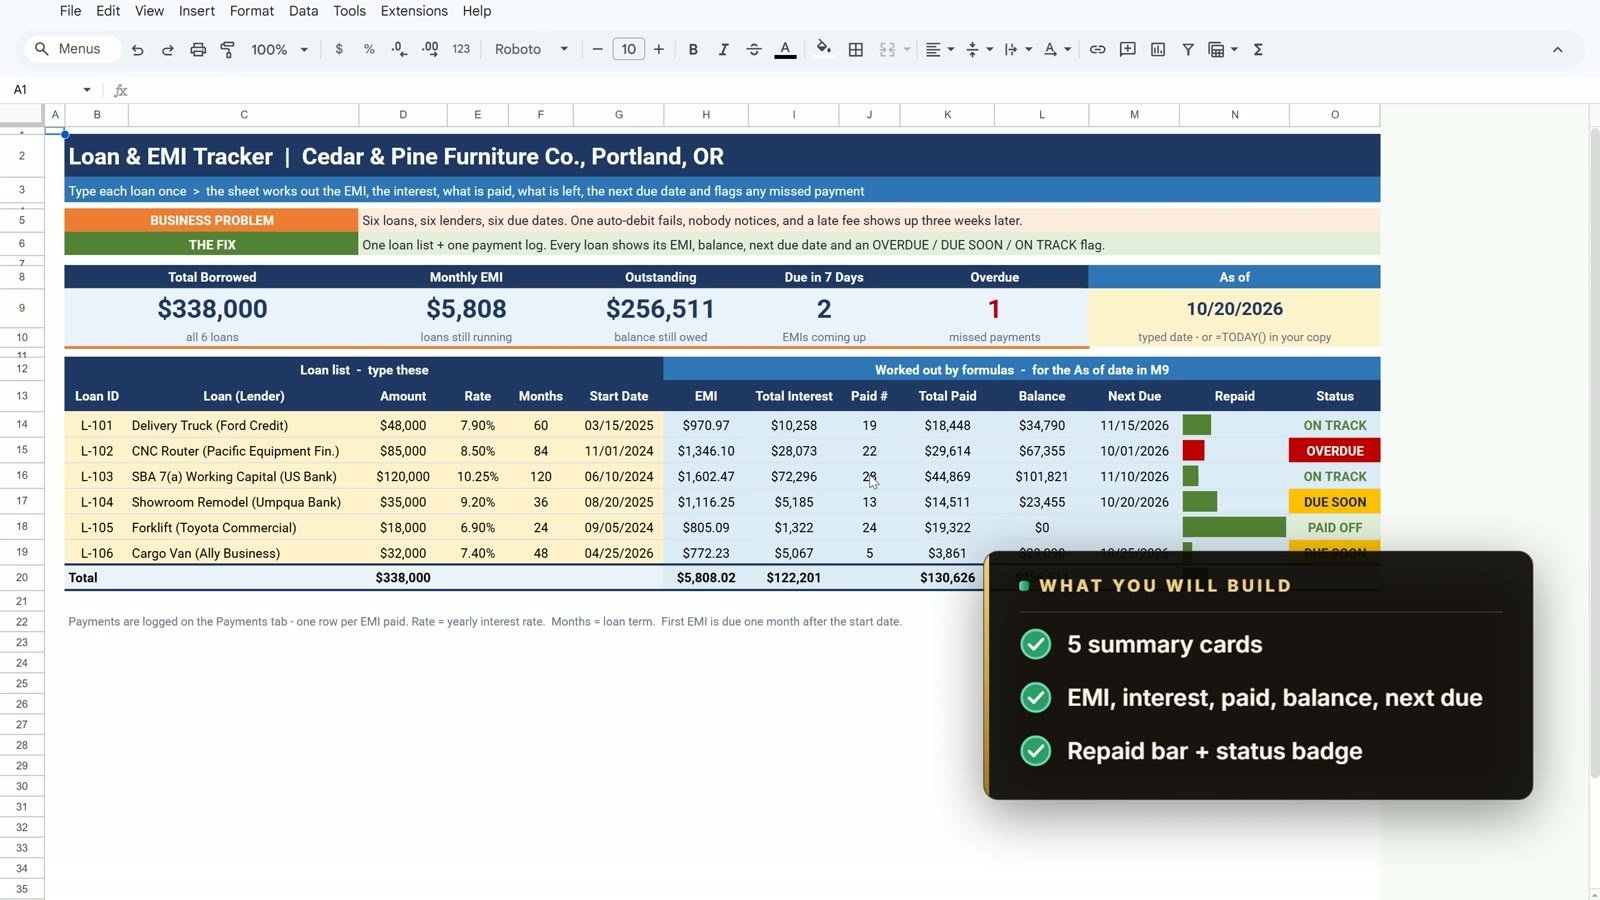This screenshot has width=1600, height=900.
Task: Decrease decimal places
Action: 399,49
